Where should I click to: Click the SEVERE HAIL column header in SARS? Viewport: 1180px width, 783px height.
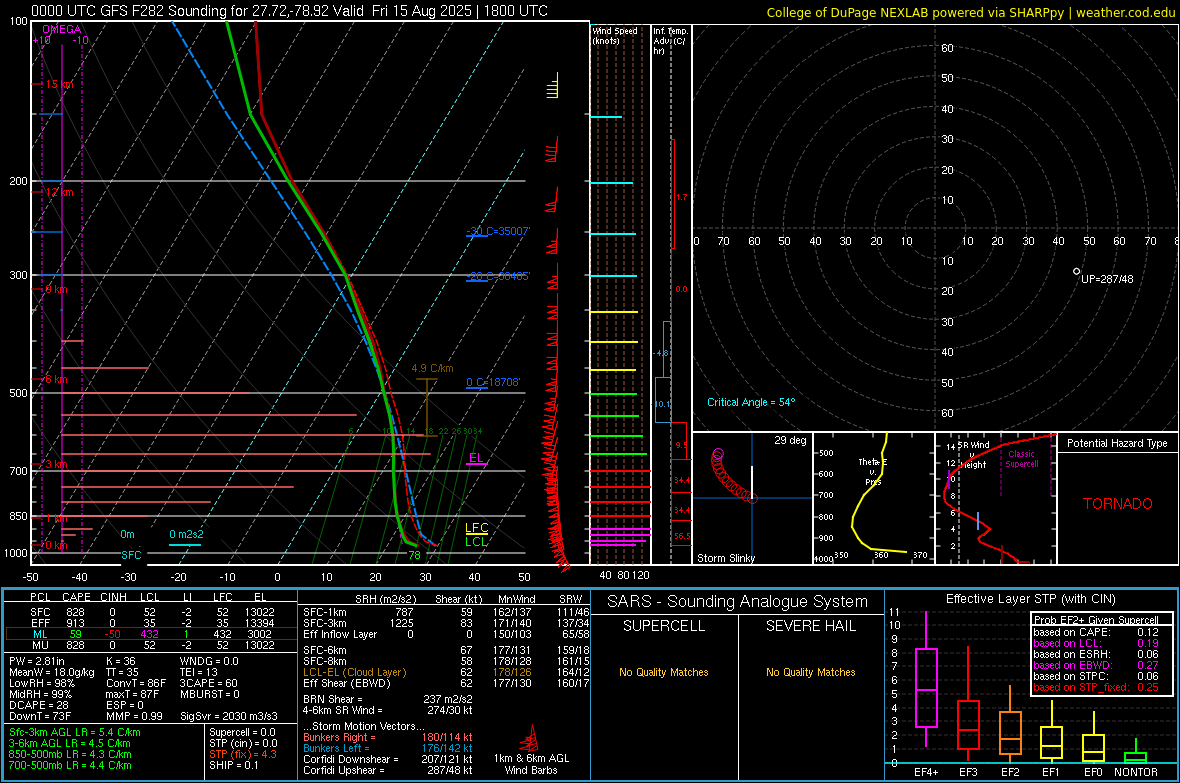(x=810, y=626)
